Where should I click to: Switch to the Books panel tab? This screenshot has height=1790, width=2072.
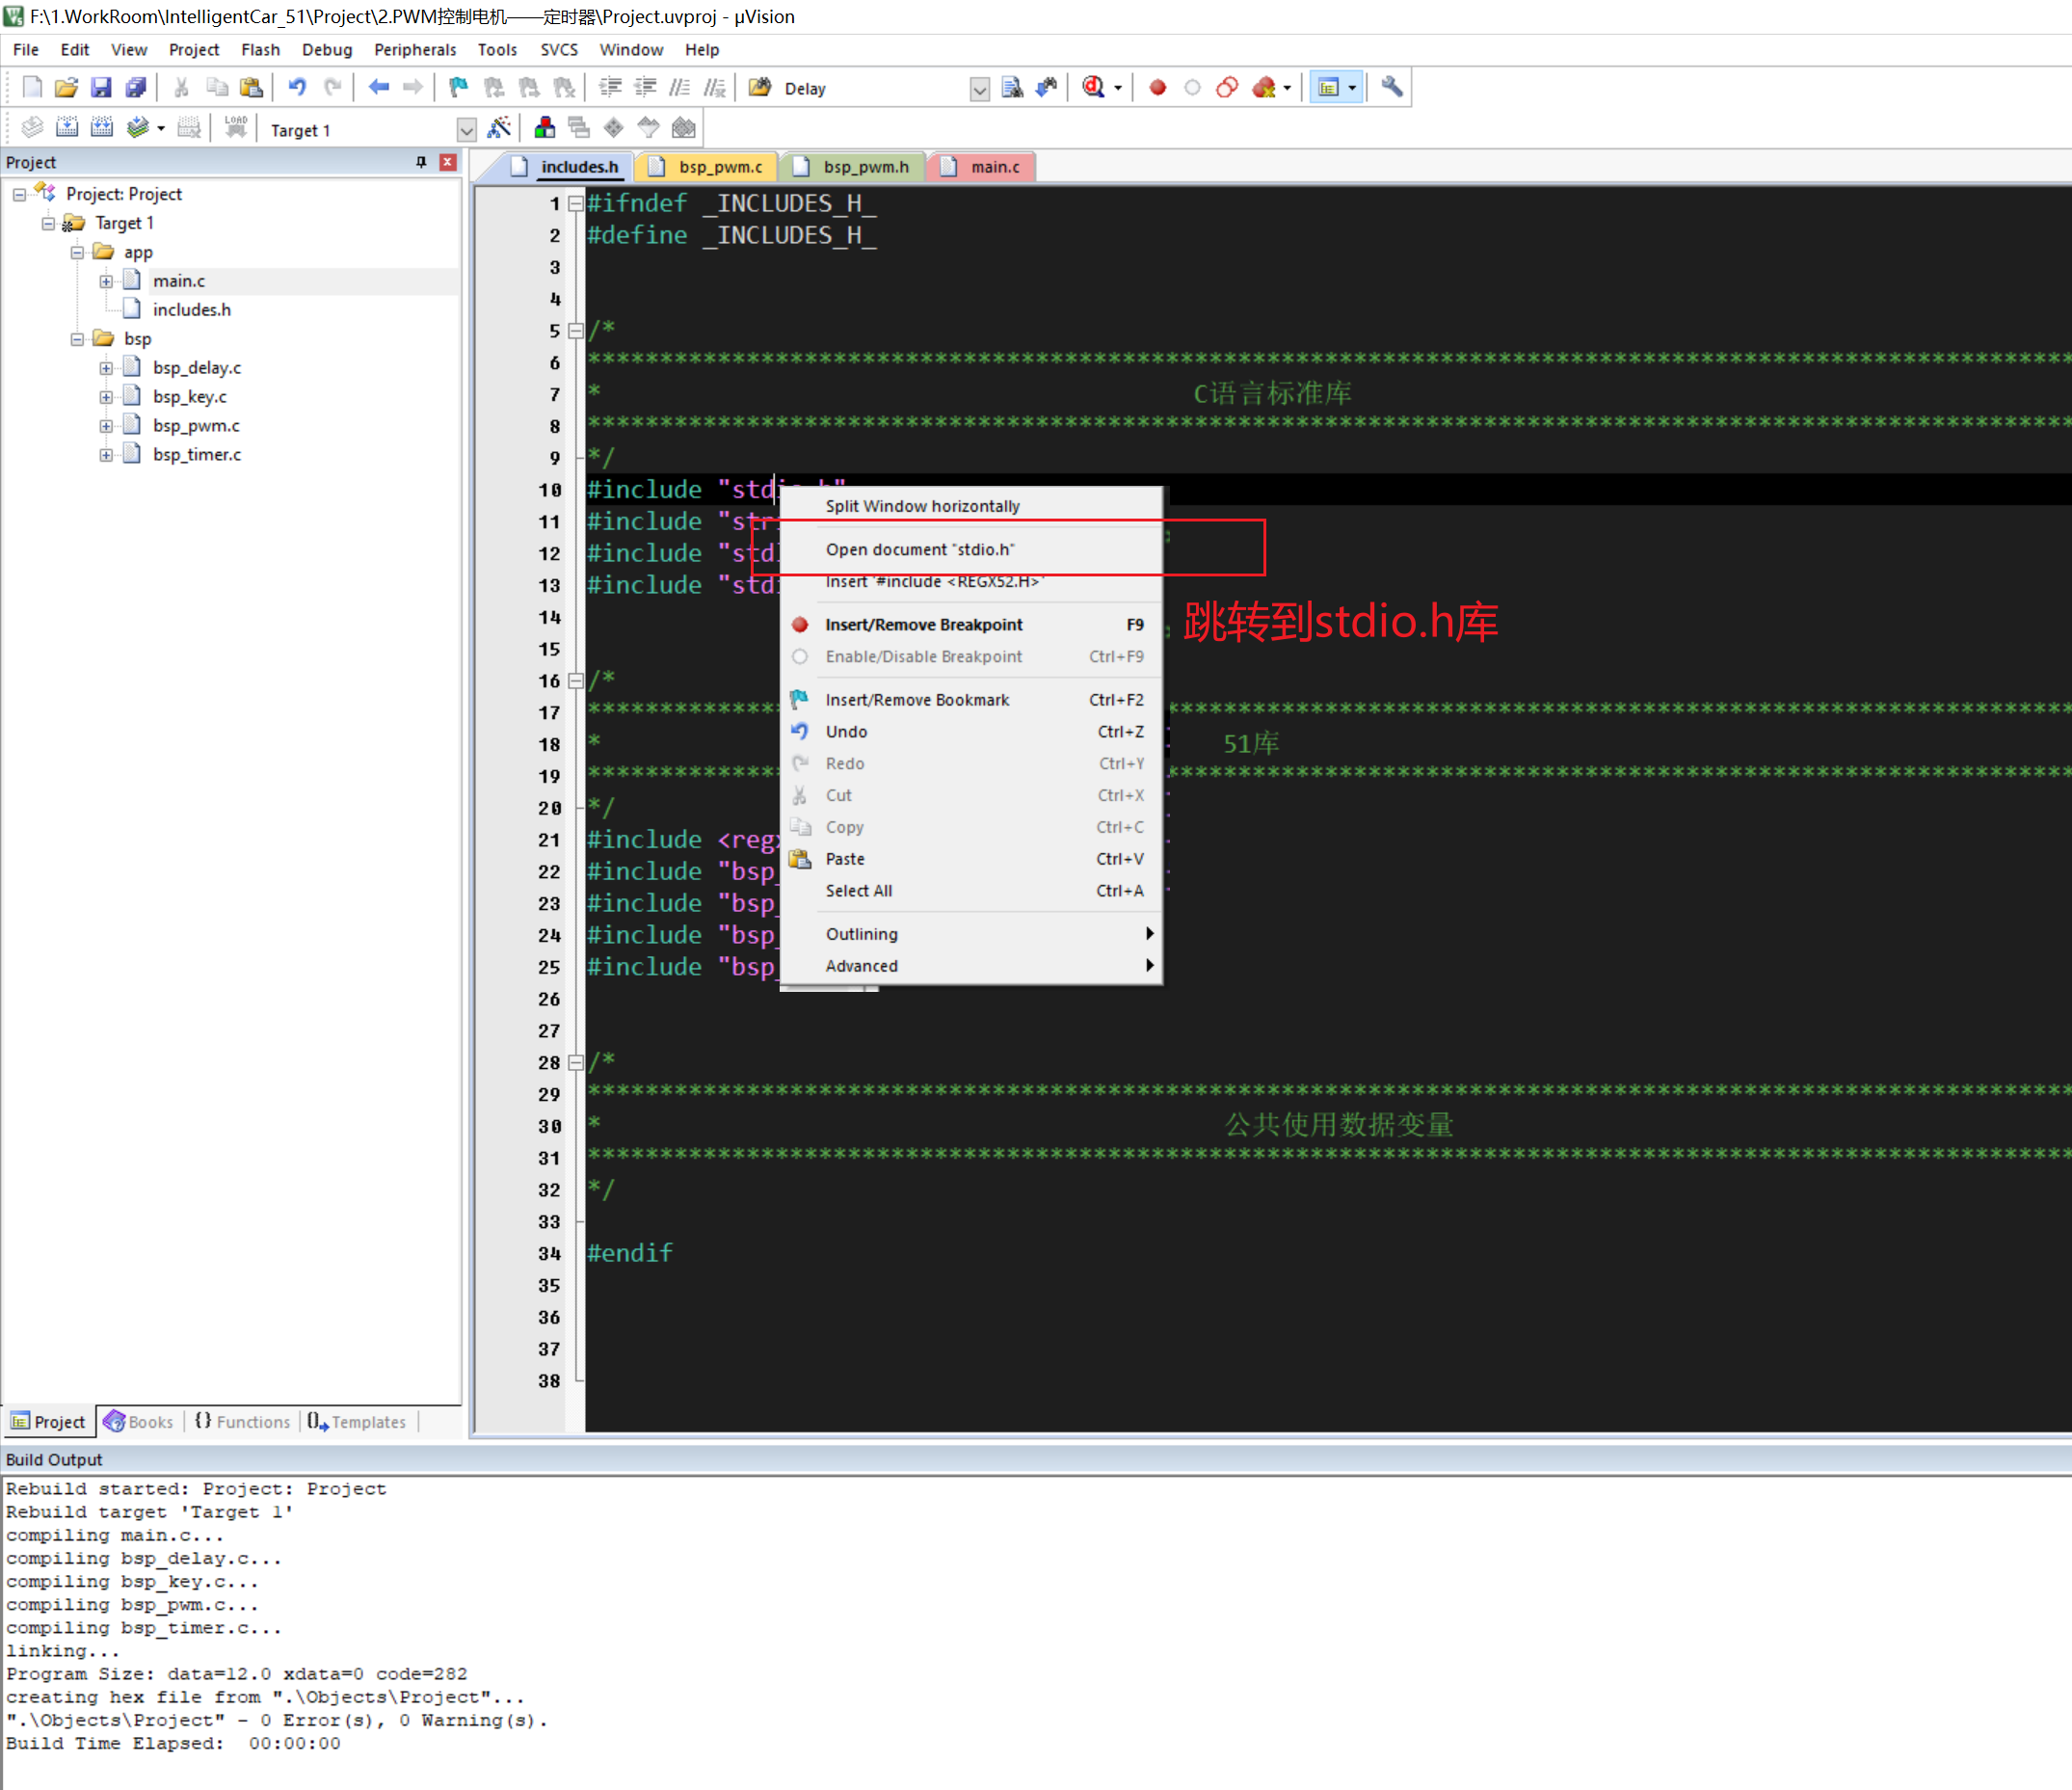140,1423
